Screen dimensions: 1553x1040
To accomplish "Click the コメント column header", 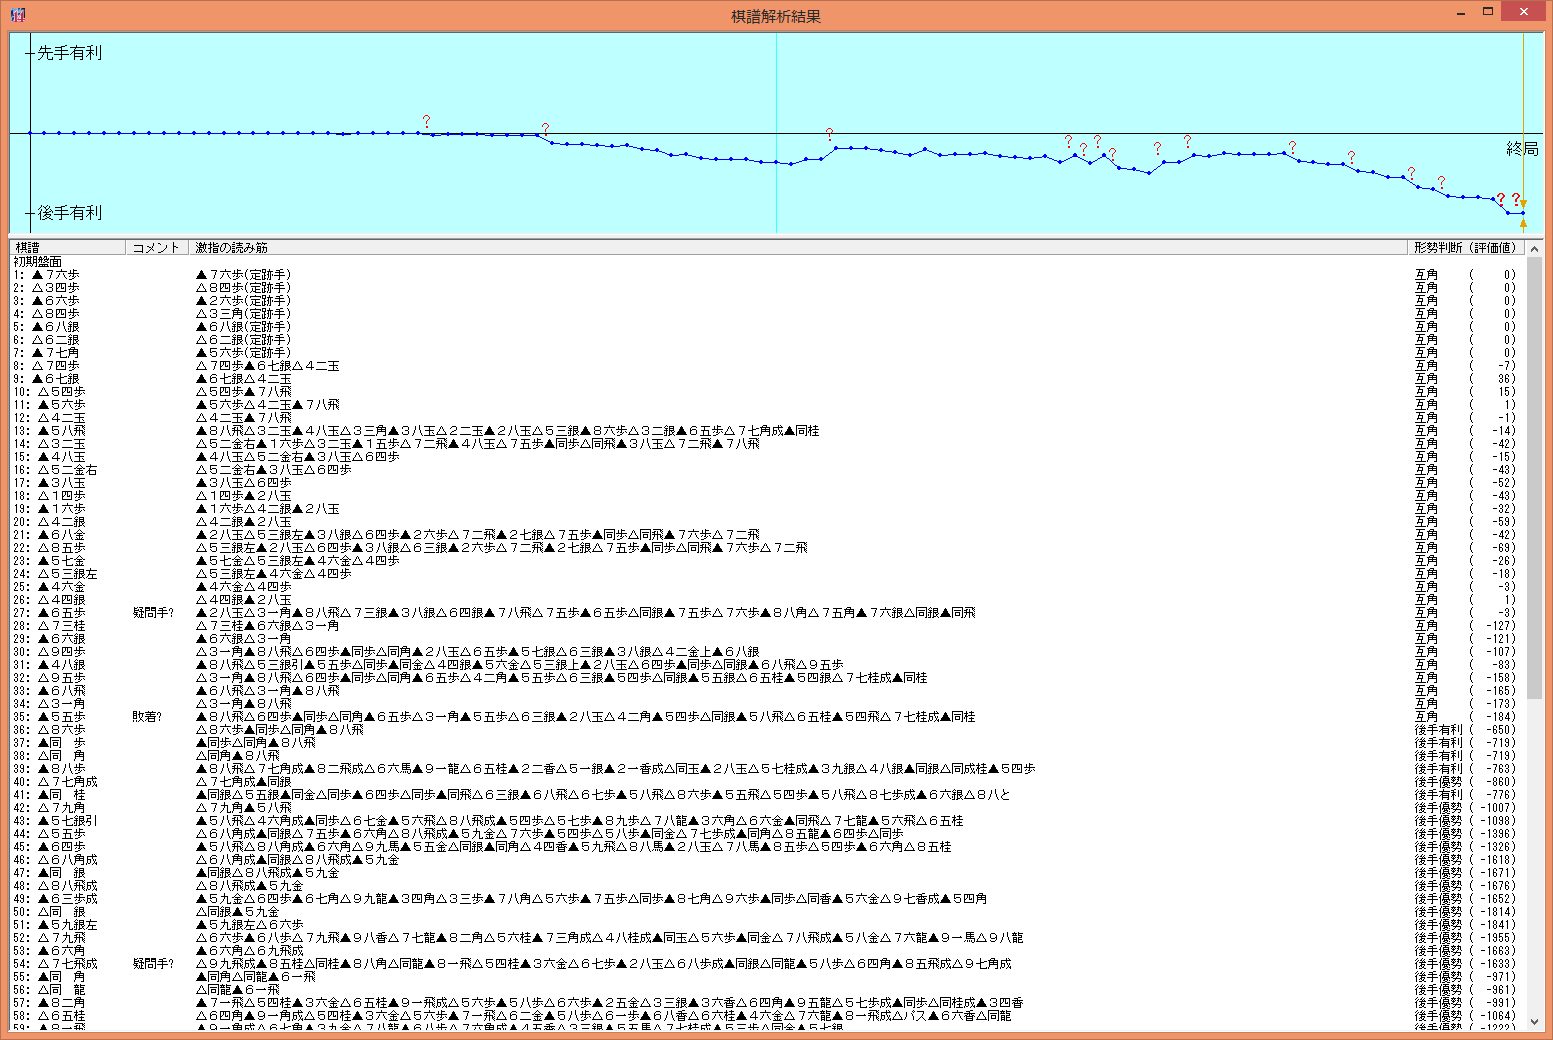I will pyautogui.click(x=156, y=247).
